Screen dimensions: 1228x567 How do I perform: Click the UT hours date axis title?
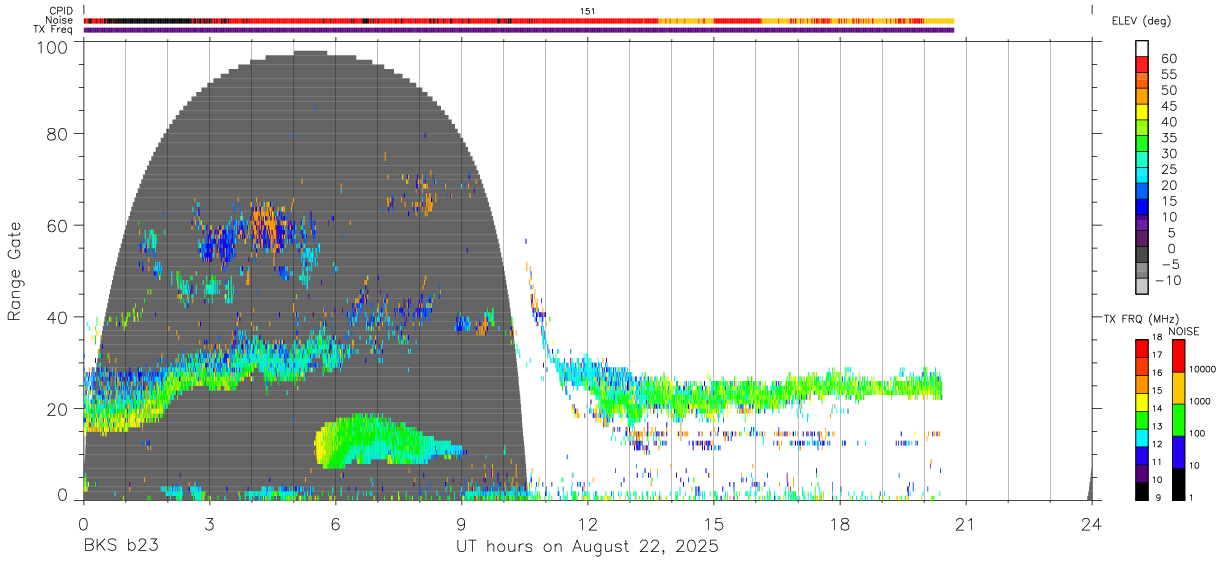click(x=587, y=546)
